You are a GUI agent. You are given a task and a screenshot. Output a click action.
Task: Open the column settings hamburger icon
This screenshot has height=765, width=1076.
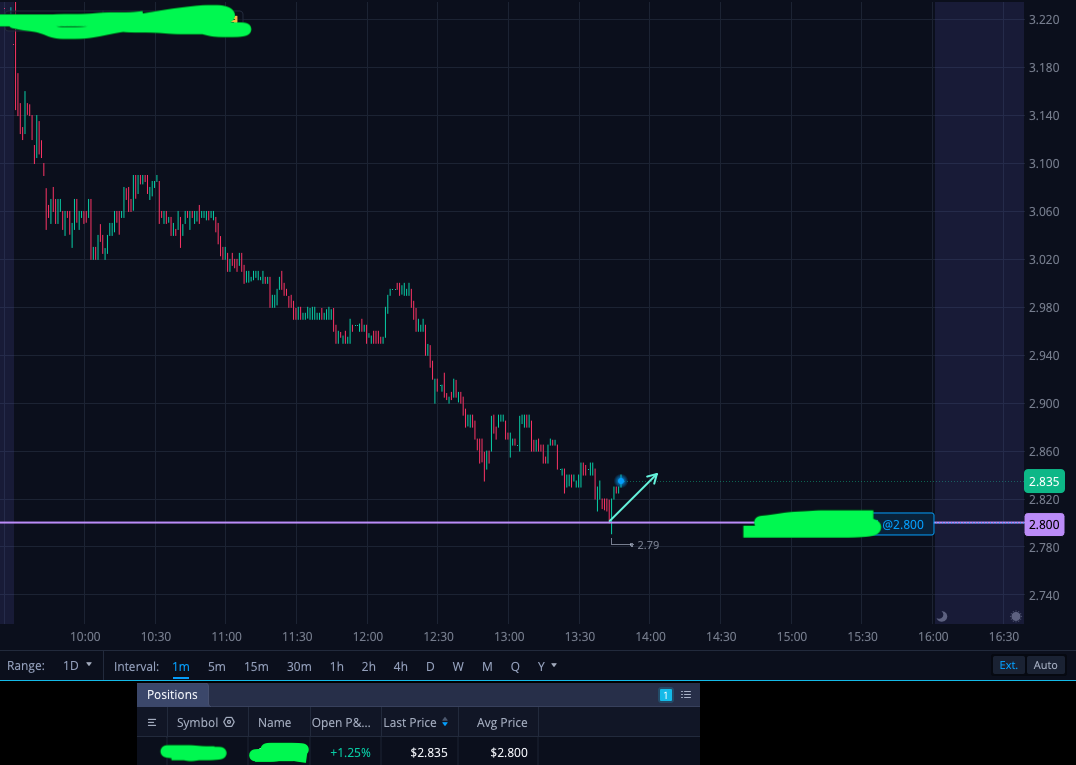152,722
